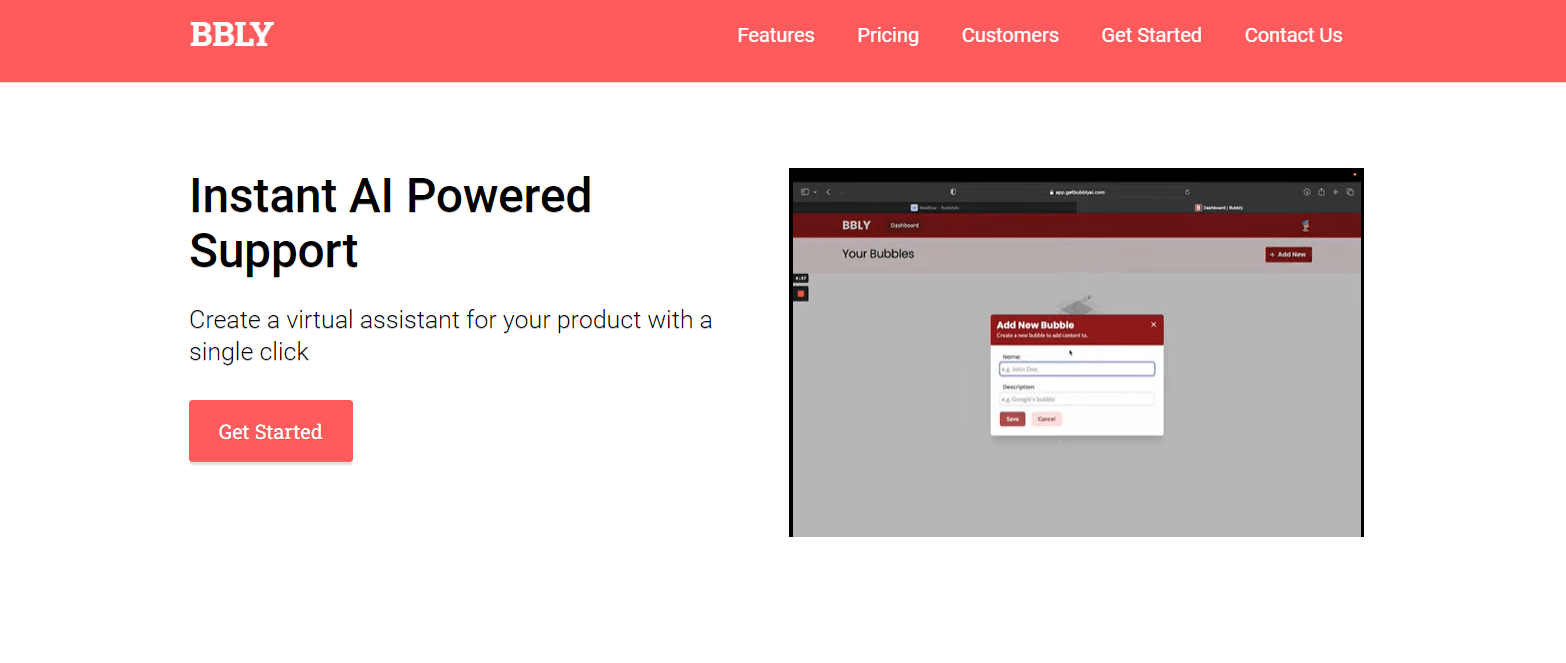Open the sidebar dropdown chevron in the demo video browser
This screenshot has width=1566, height=663.
[x=815, y=192]
